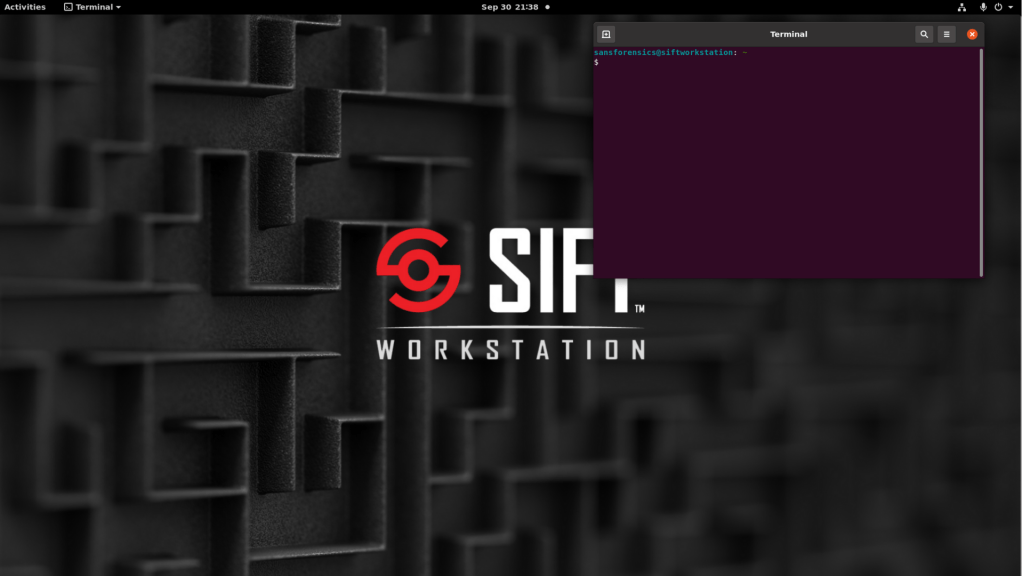Screen dimensions: 1022x576
Task: Open the Activities overview
Action: click(x=25, y=7)
